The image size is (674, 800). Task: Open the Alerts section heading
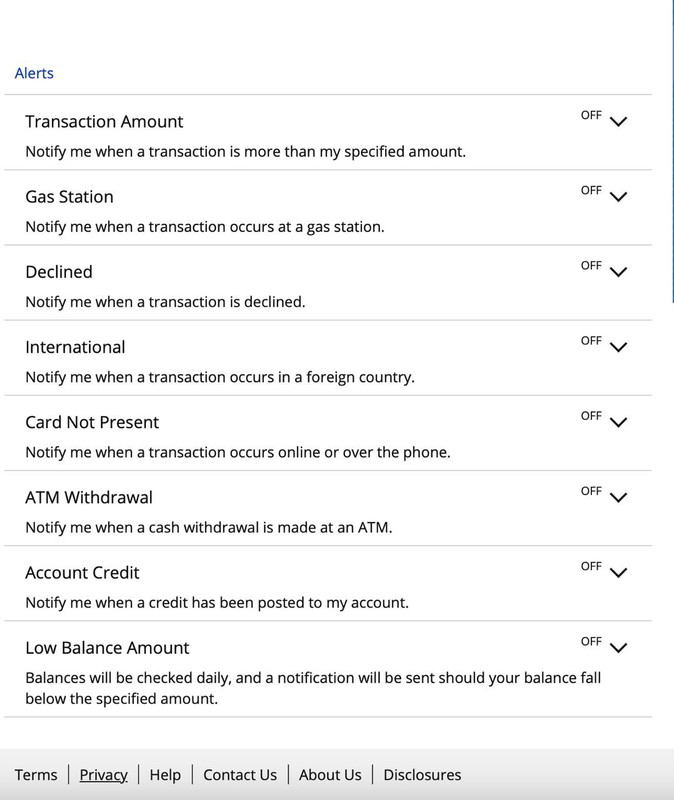[34, 73]
